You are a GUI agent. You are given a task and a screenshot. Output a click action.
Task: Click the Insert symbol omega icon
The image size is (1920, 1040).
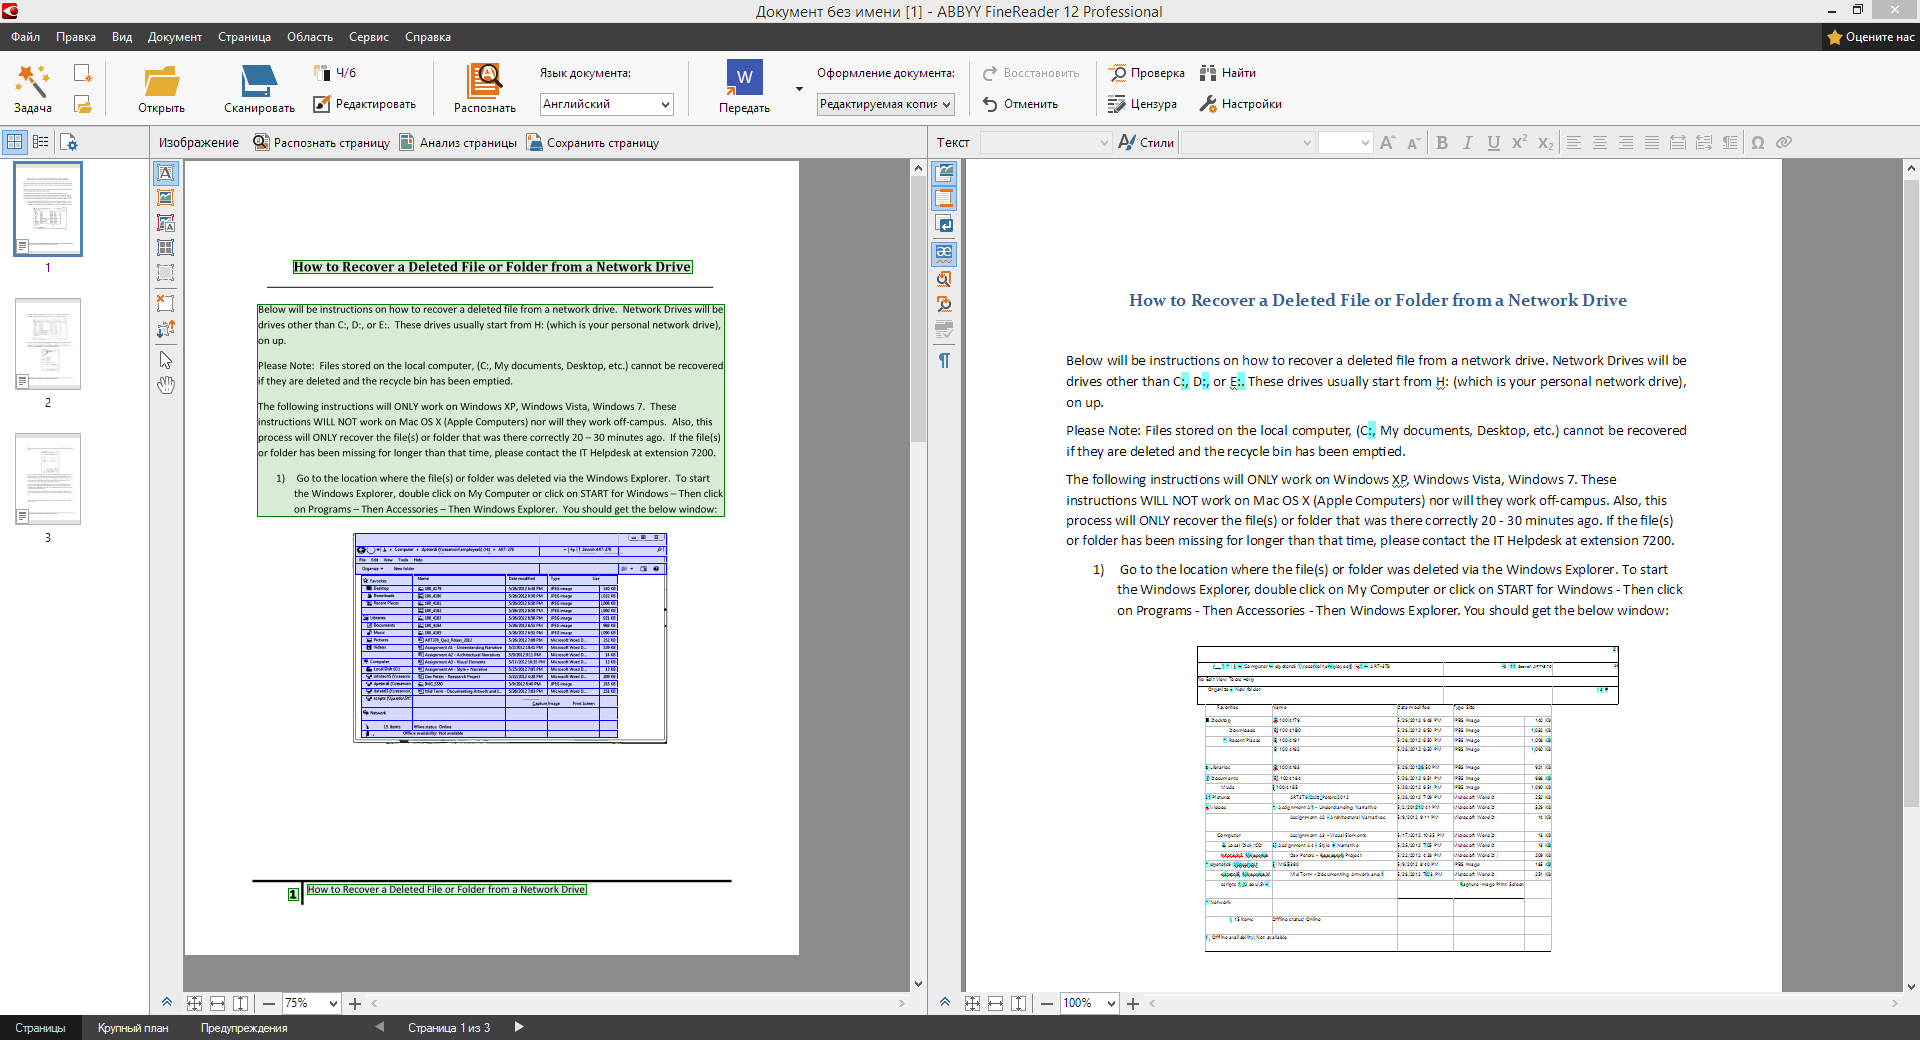[x=1757, y=143]
